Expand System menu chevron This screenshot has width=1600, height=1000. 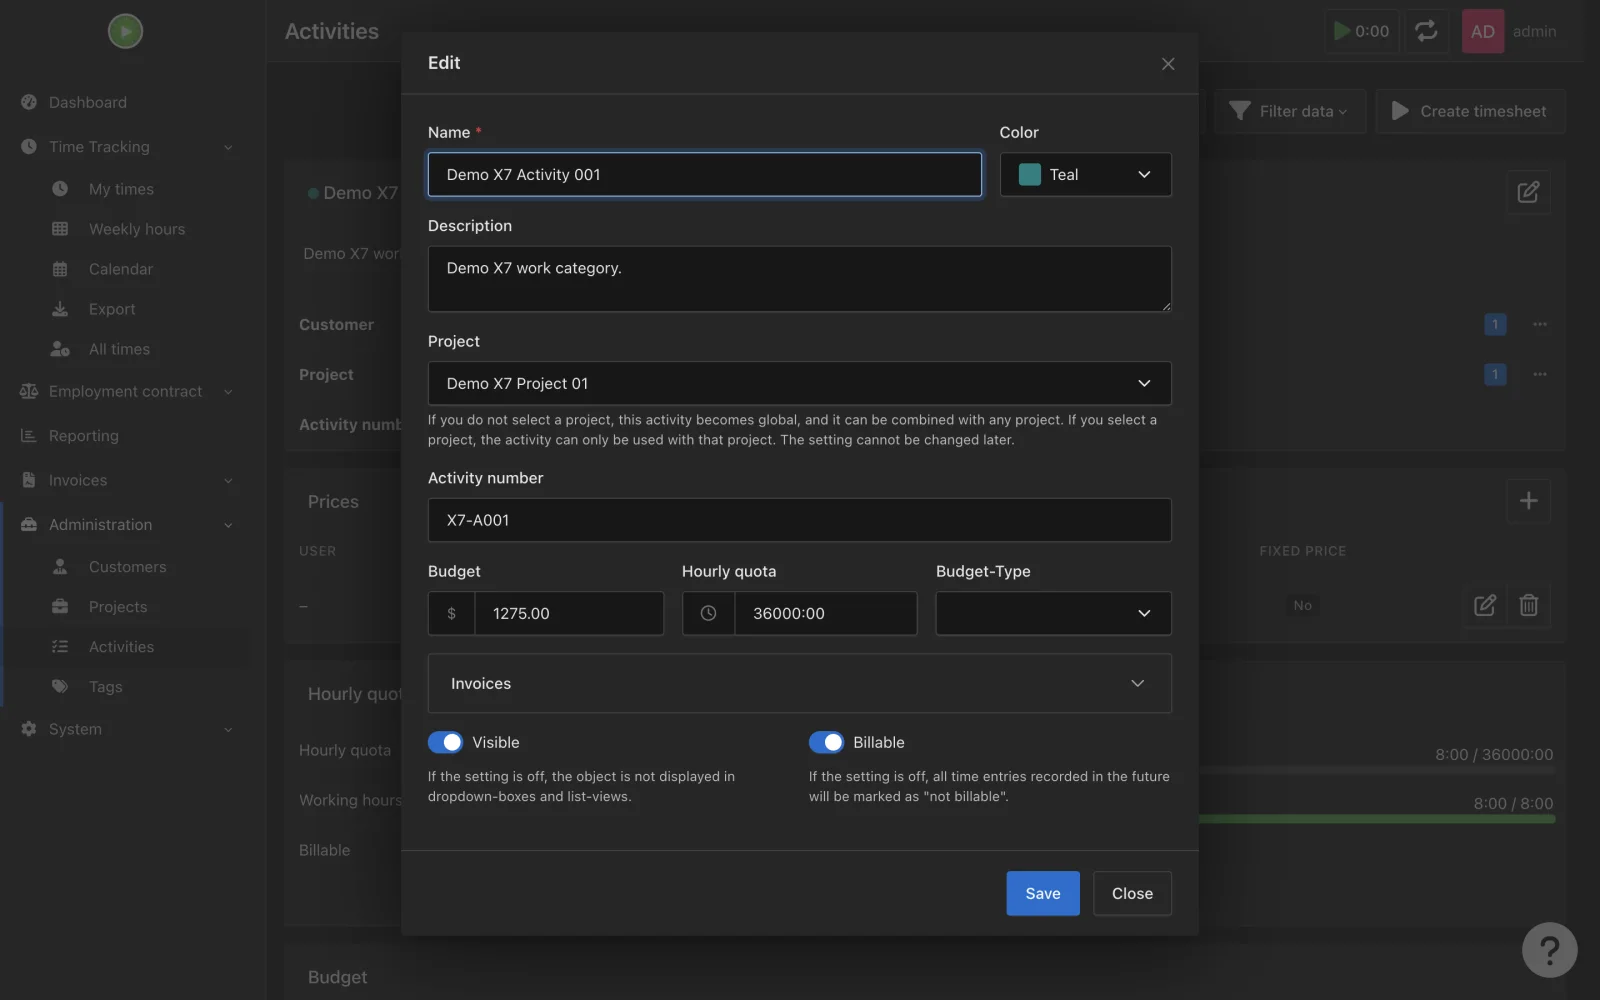pyautogui.click(x=228, y=730)
